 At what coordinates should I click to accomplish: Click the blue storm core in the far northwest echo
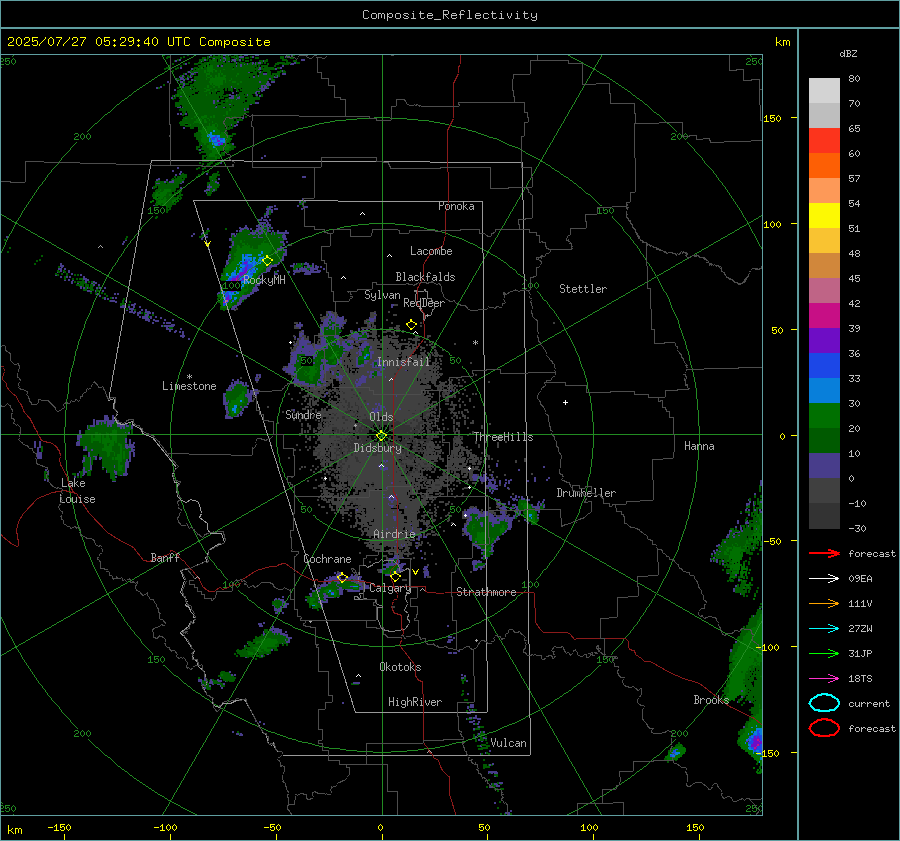tap(215, 139)
